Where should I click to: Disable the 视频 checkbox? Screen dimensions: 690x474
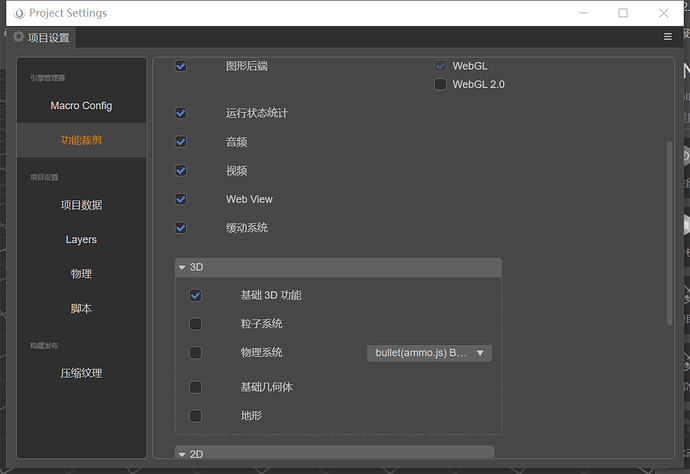tap(180, 170)
